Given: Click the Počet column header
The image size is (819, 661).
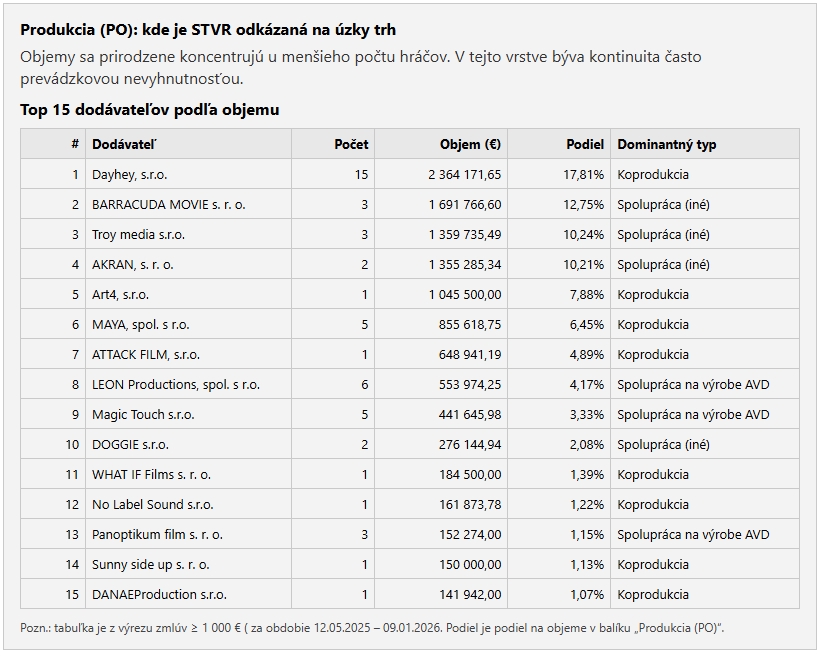Looking at the screenshot, I should [351, 144].
